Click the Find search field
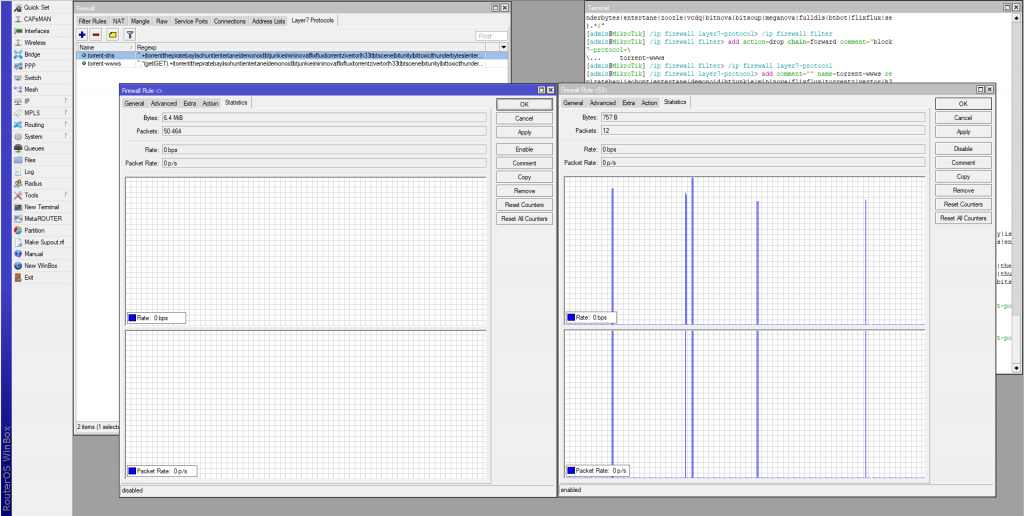 pyautogui.click(x=491, y=35)
